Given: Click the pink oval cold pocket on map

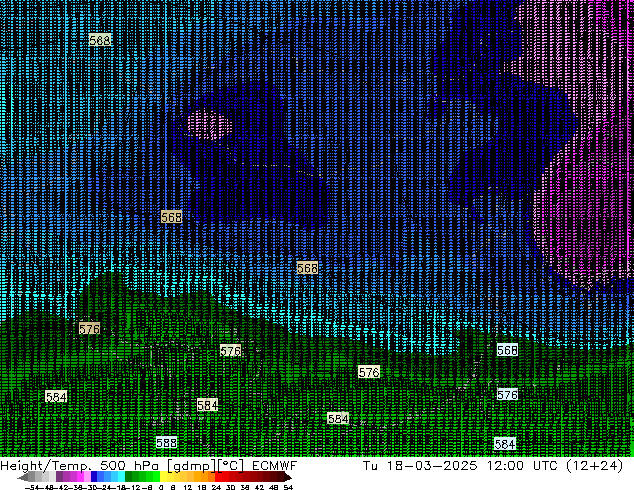Looking at the screenshot, I should click(x=209, y=124).
